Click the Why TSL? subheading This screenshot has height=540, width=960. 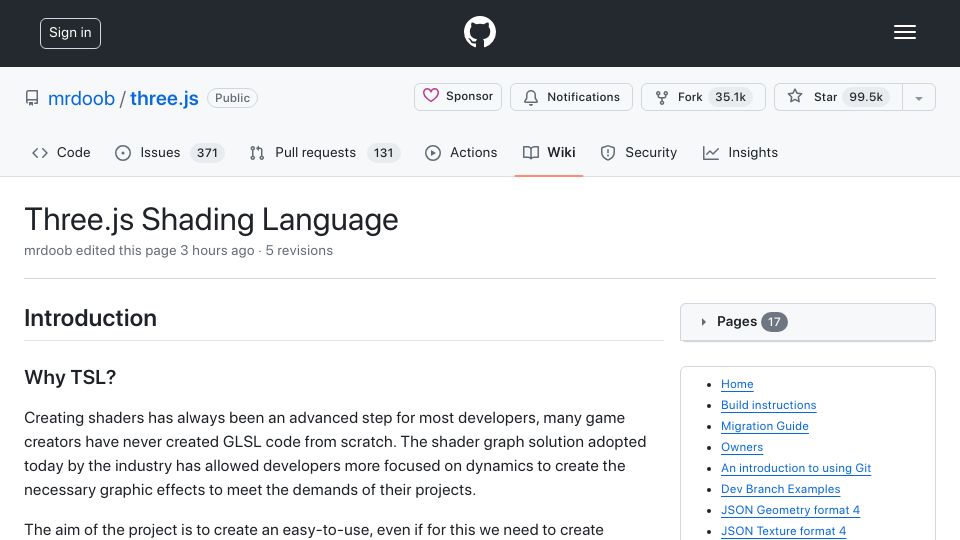point(70,377)
